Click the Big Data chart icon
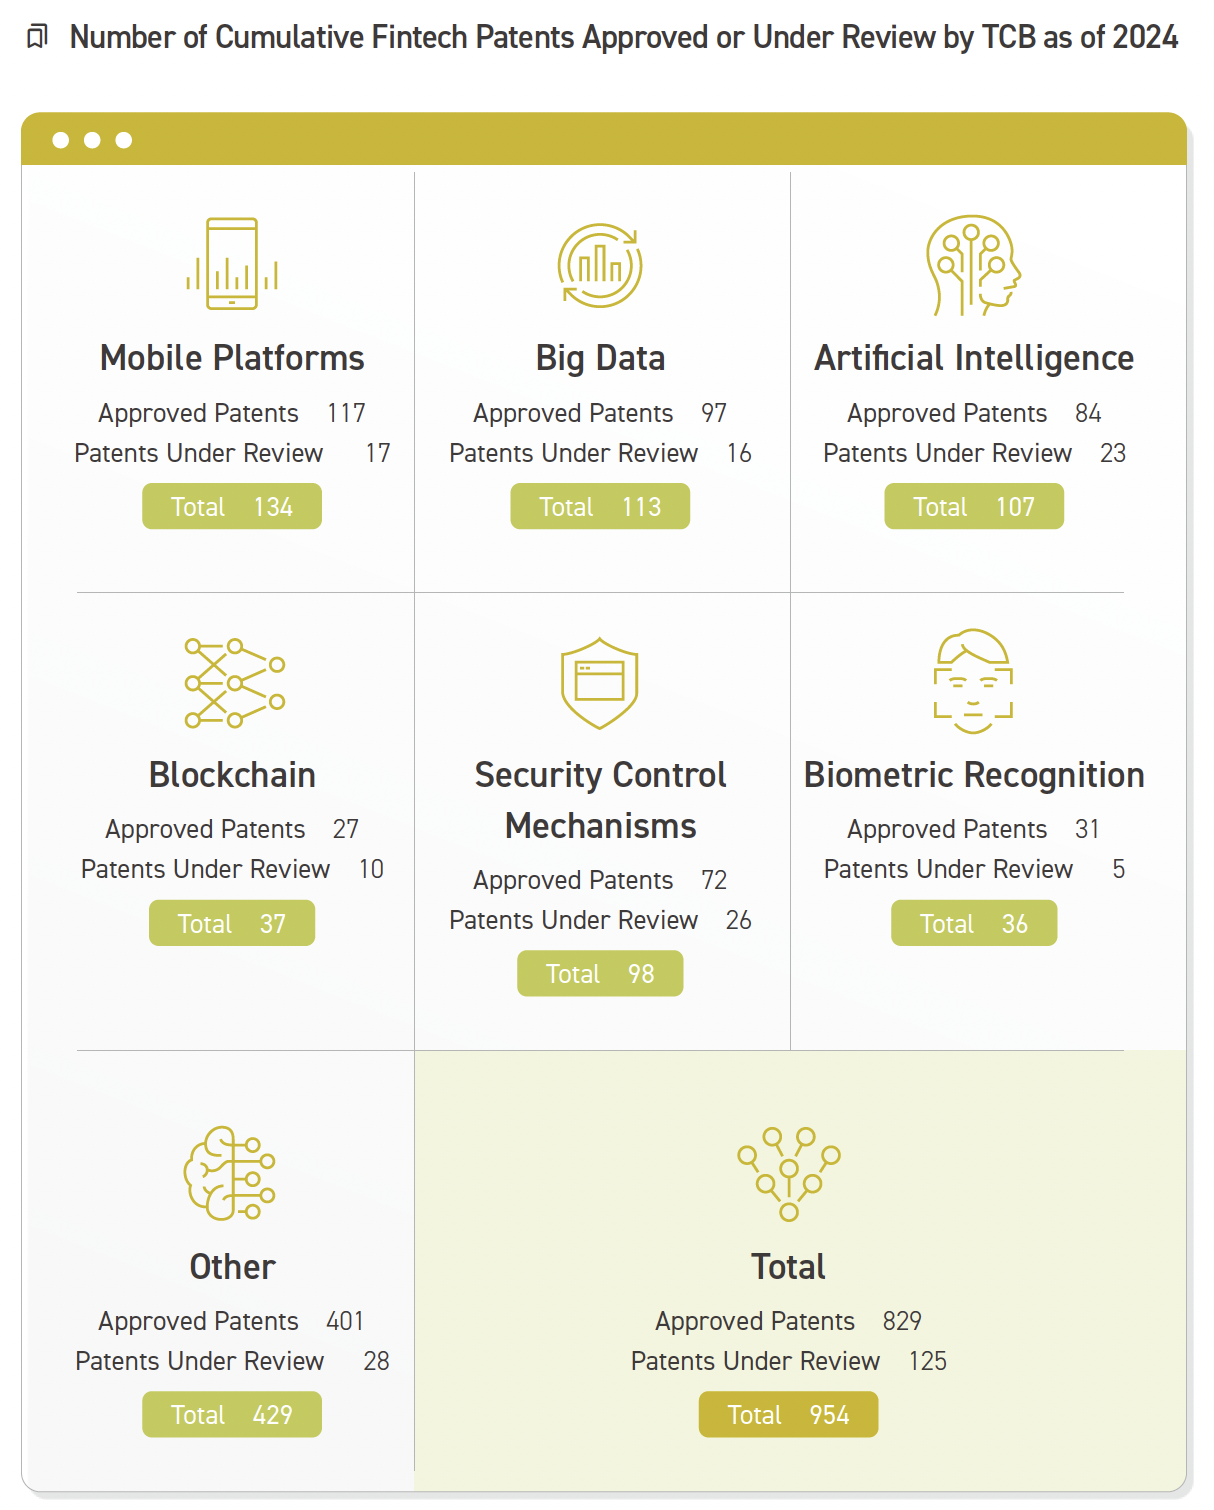 (x=600, y=265)
